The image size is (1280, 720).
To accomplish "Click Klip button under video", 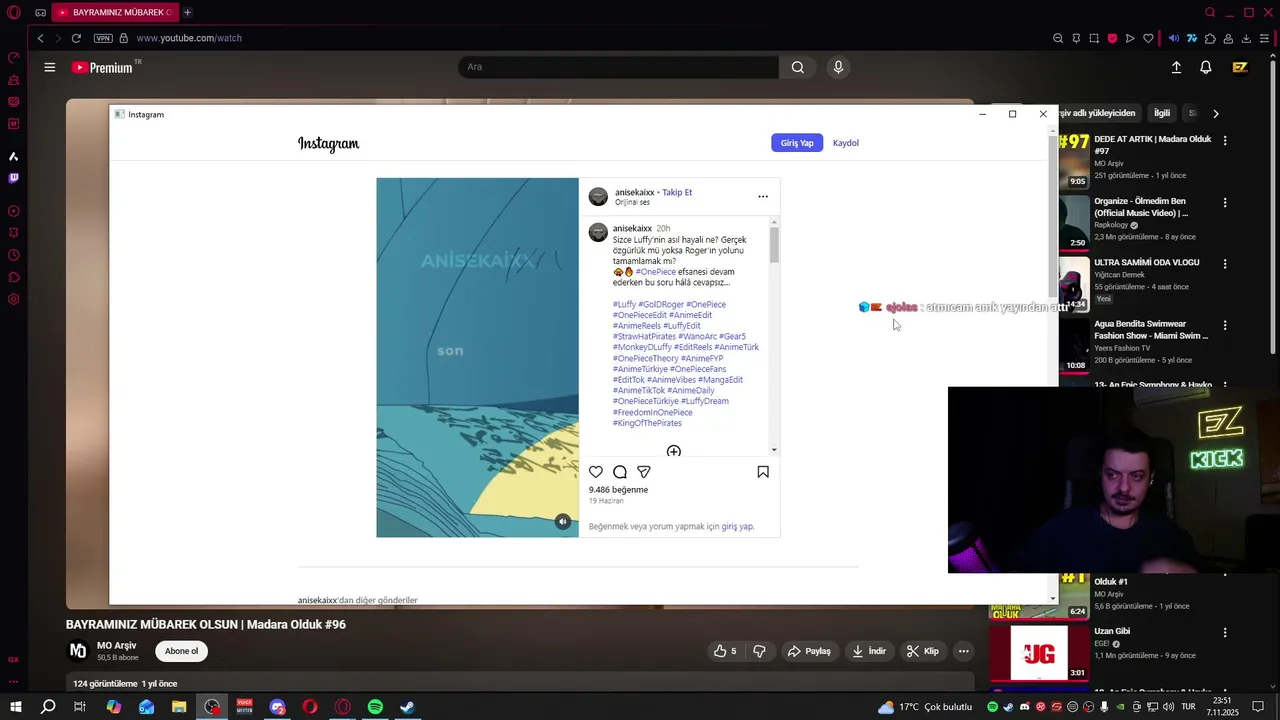I will tap(923, 651).
